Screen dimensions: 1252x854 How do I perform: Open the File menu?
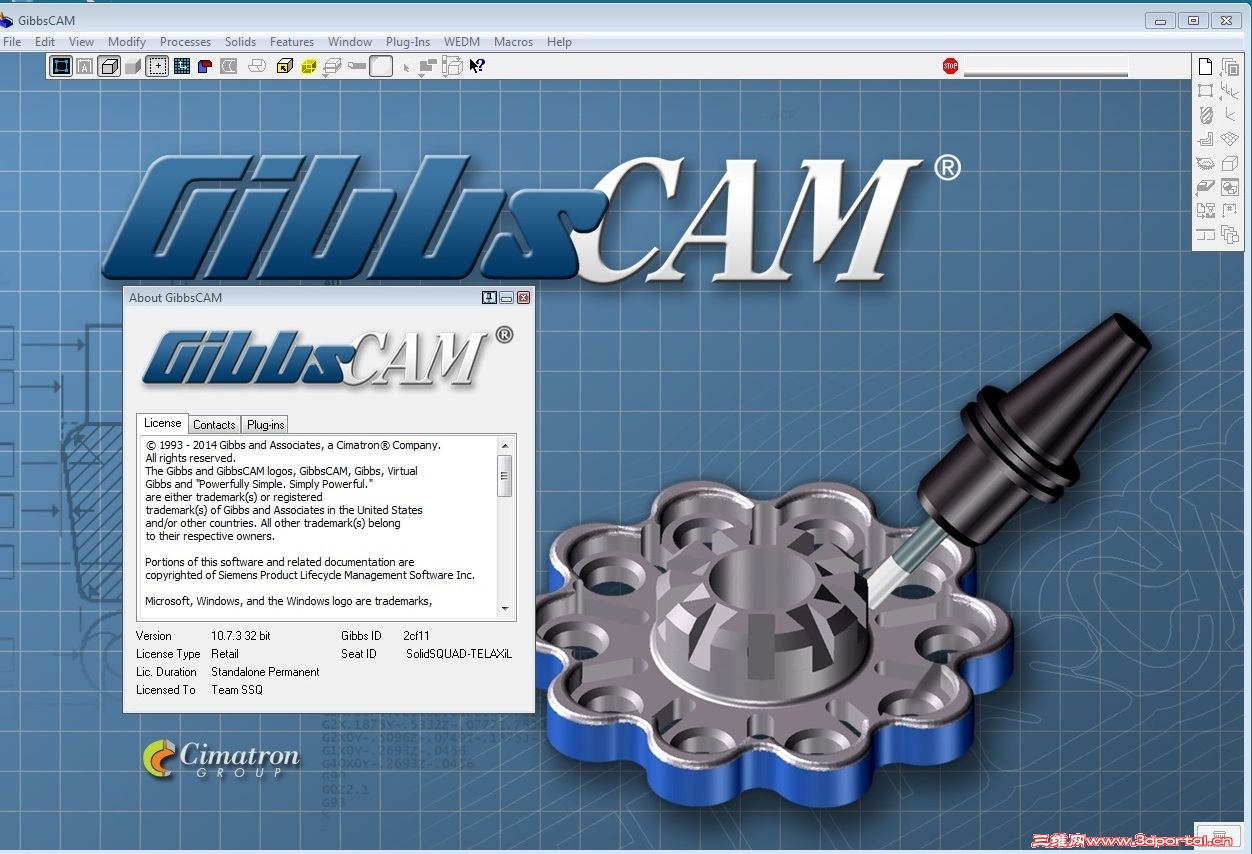12,42
